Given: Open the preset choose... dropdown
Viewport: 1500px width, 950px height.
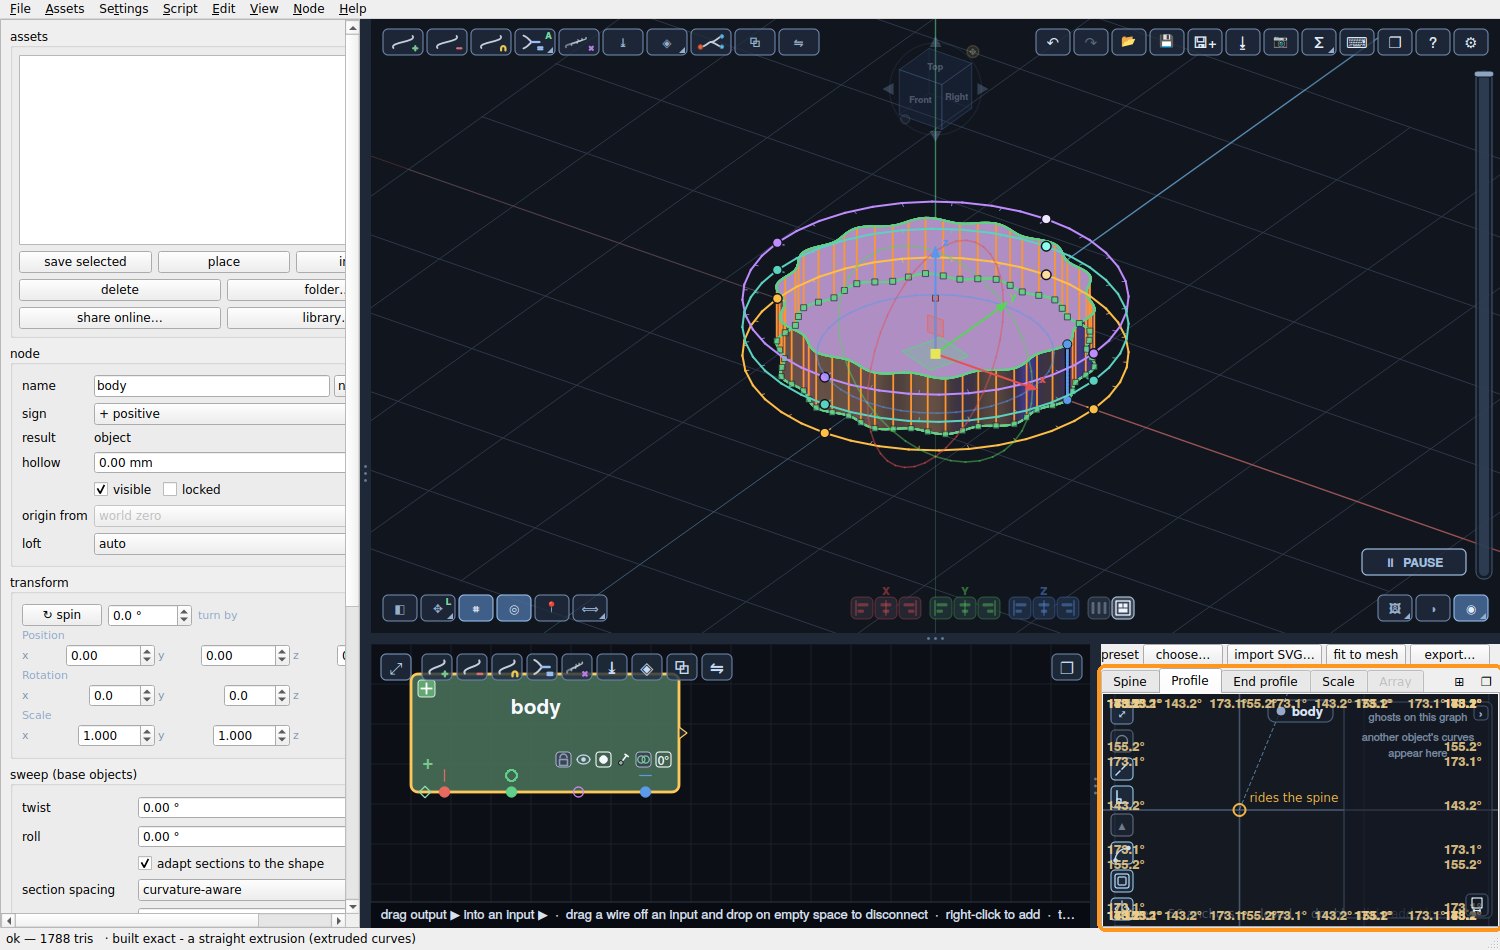Looking at the screenshot, I should (1182, 654).
